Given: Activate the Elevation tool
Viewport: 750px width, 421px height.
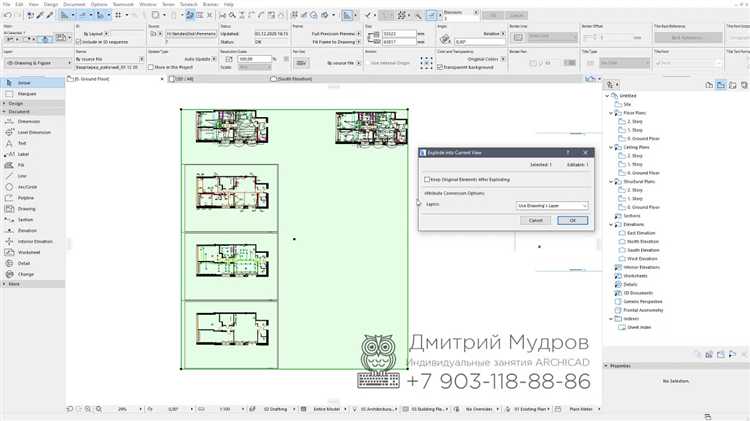Looking at the screenshot, I should (x=32, y=231).
